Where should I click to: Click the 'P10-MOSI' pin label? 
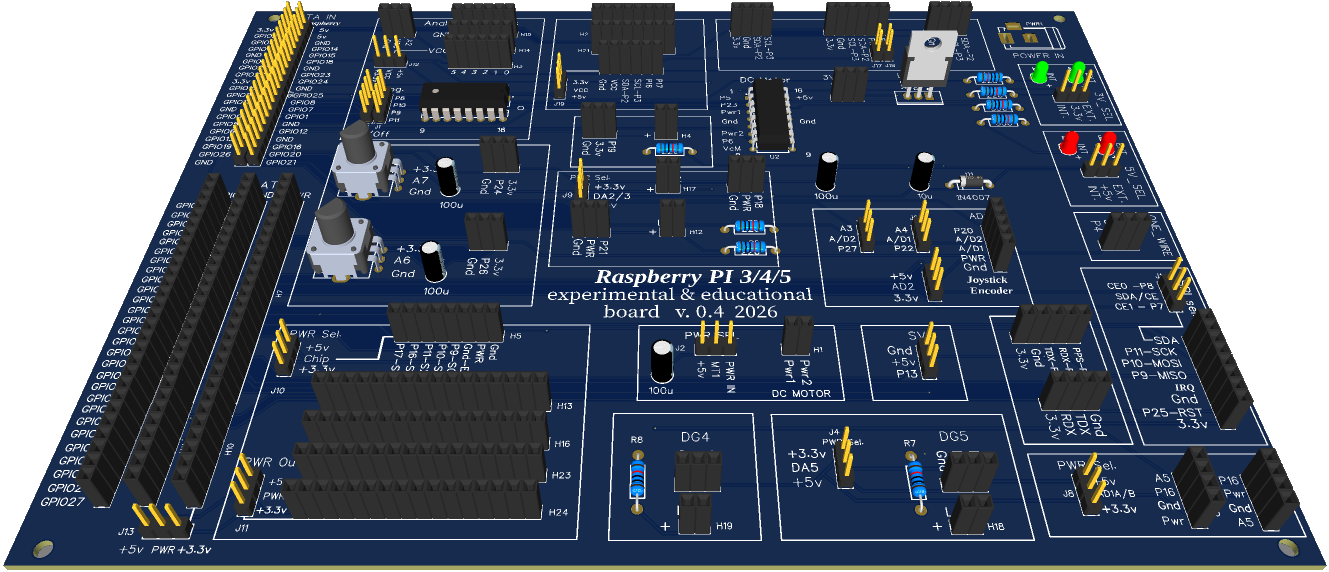tap(1152, 363)
